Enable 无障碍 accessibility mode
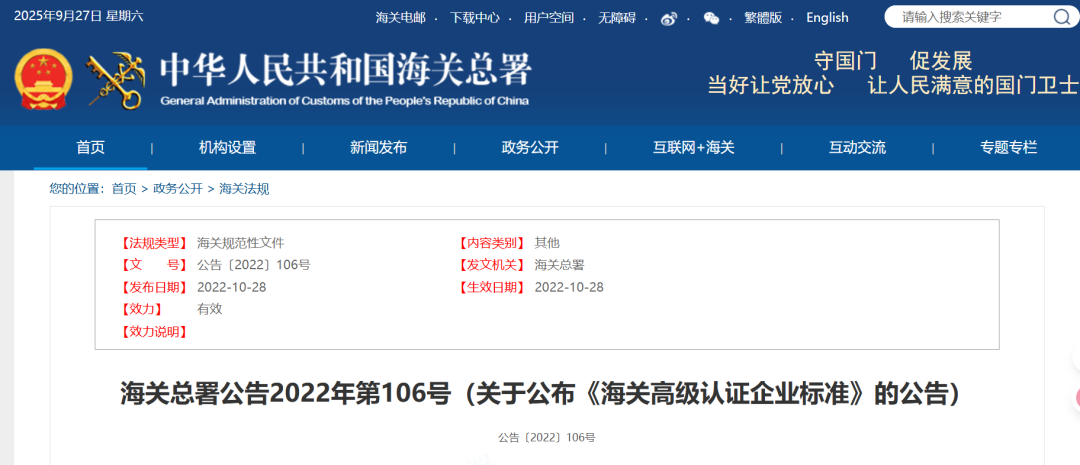1080x465 pixels. coord(617,18)
